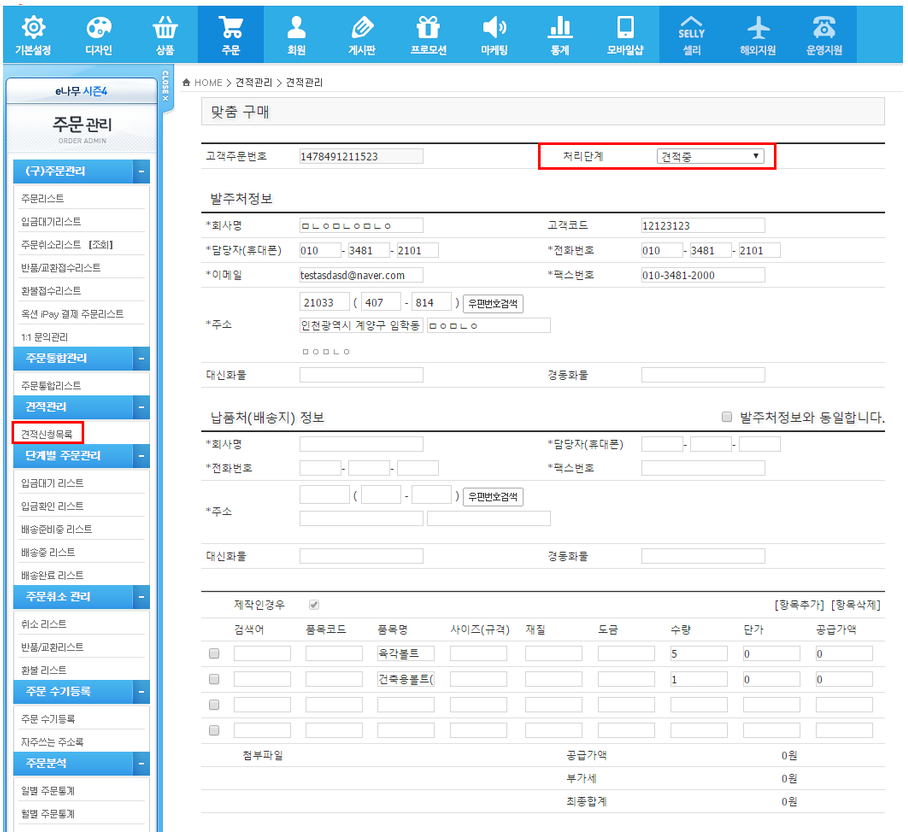908x833 pixels.
Task: Collapse the (구)주문관리 sidebar section
Action: point(141,172)
